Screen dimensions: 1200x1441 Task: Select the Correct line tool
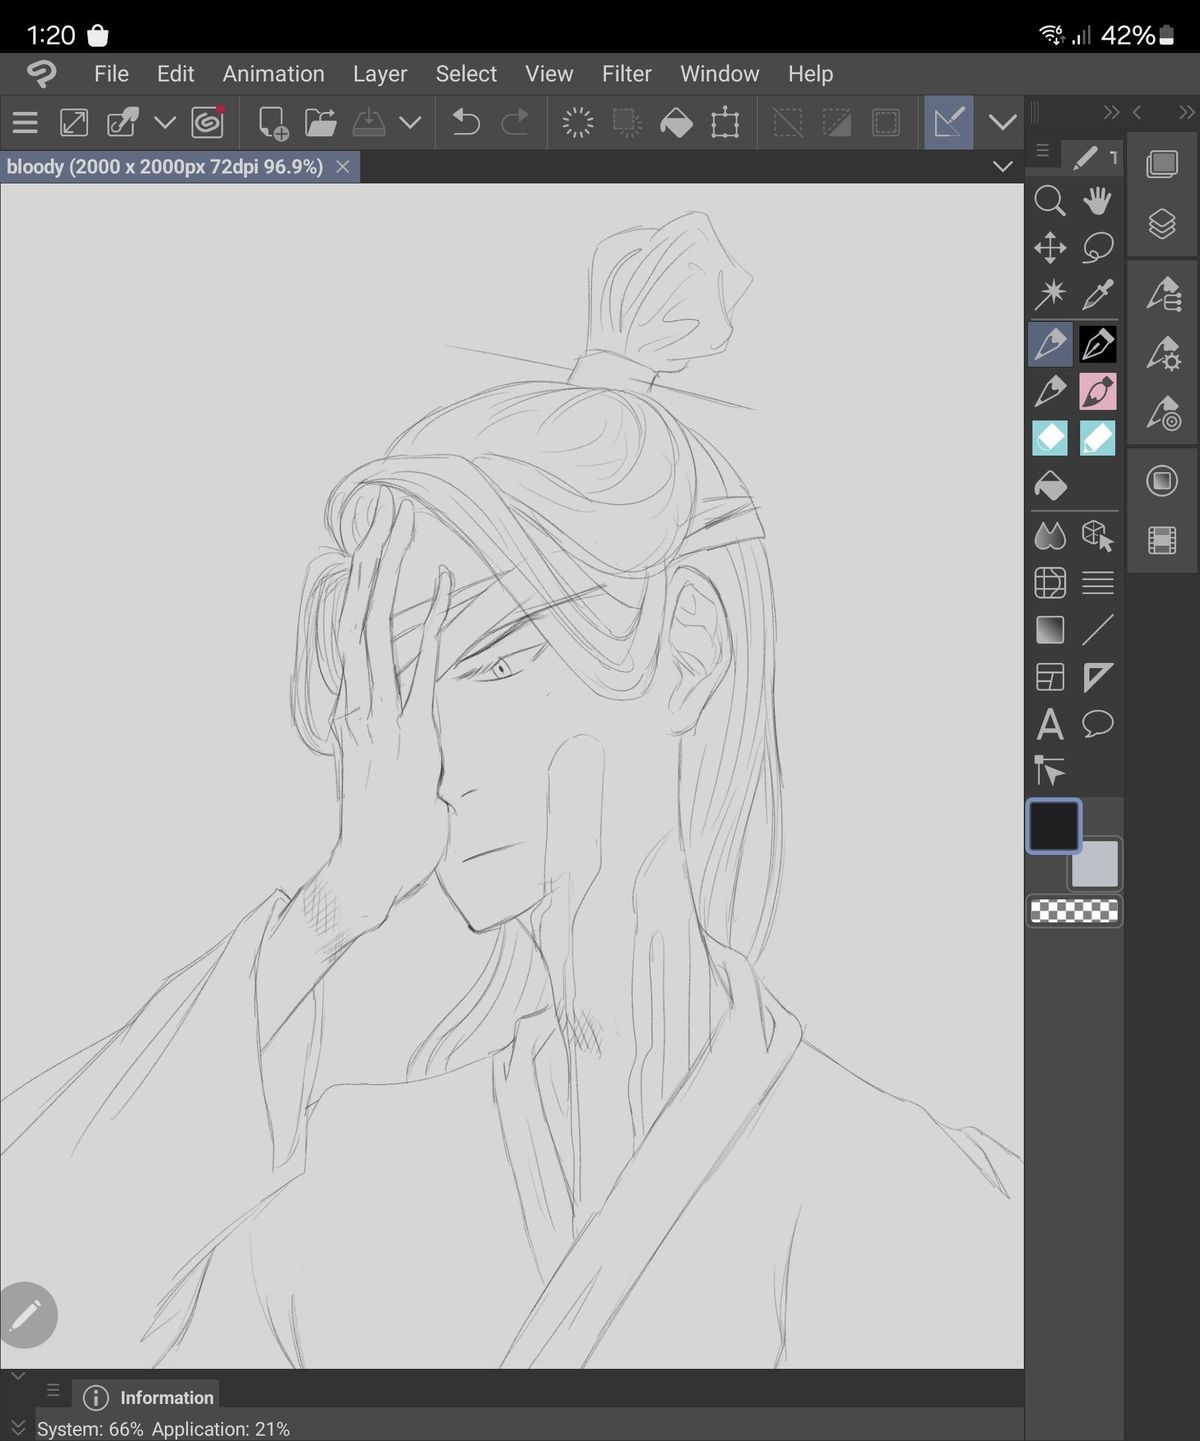click(1050, 771)
